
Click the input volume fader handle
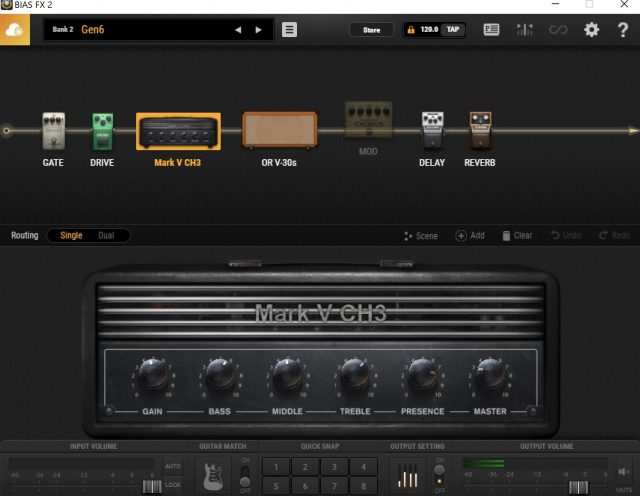pyautogui.click(x=152, y=487)
